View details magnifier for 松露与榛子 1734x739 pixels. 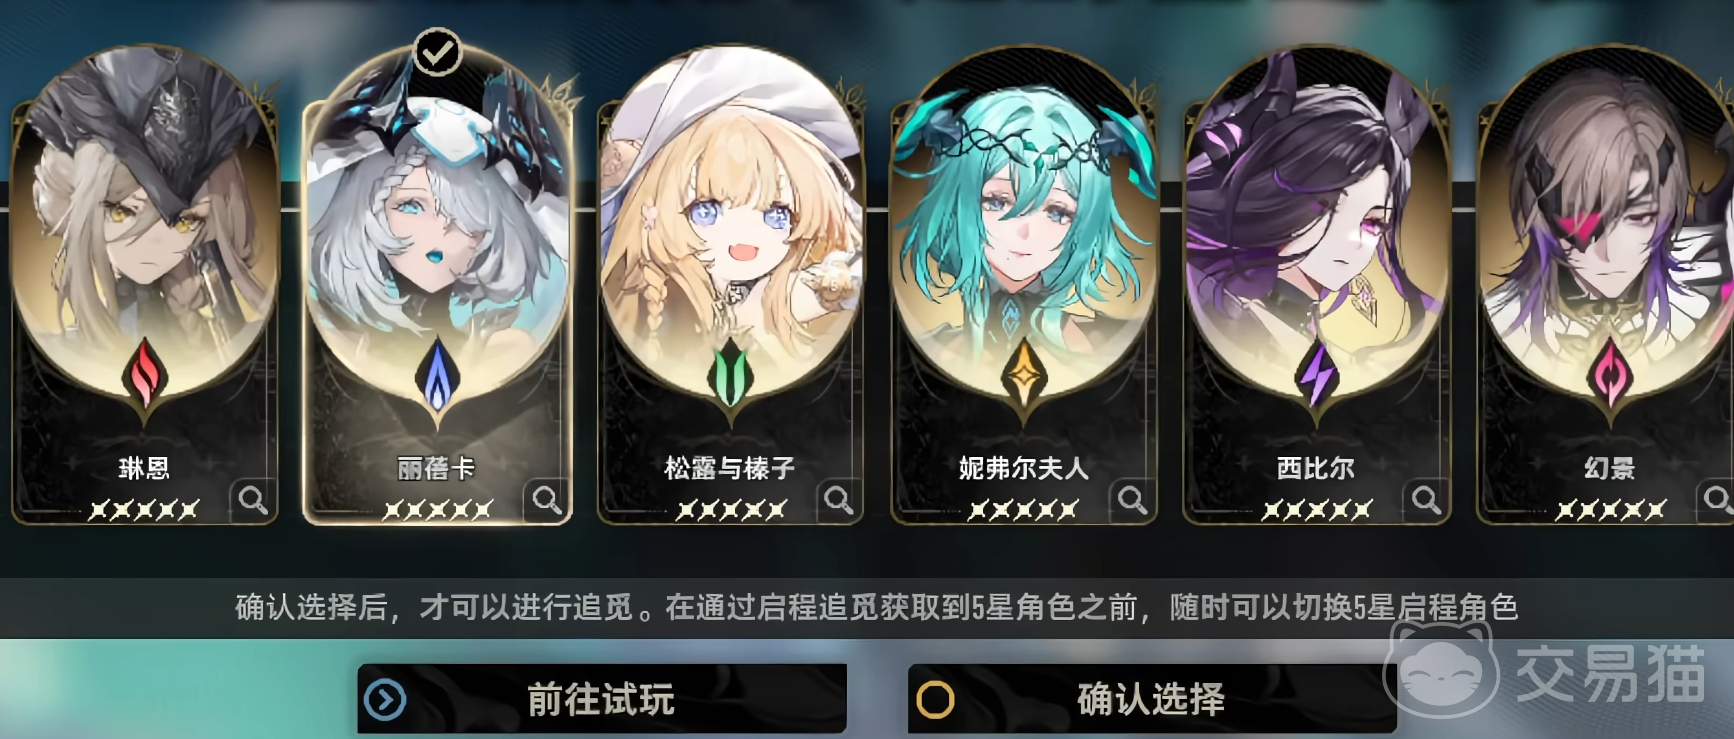click(x=839, y=499)
